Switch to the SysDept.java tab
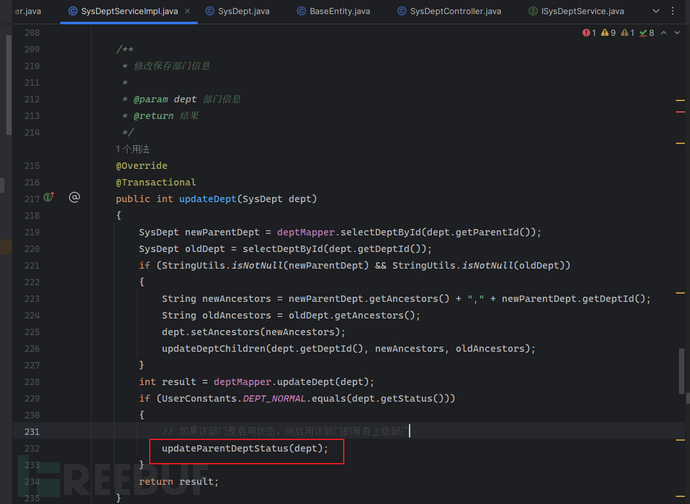The height and width of the screenshot is (504, 690). [x=238, y=11]
